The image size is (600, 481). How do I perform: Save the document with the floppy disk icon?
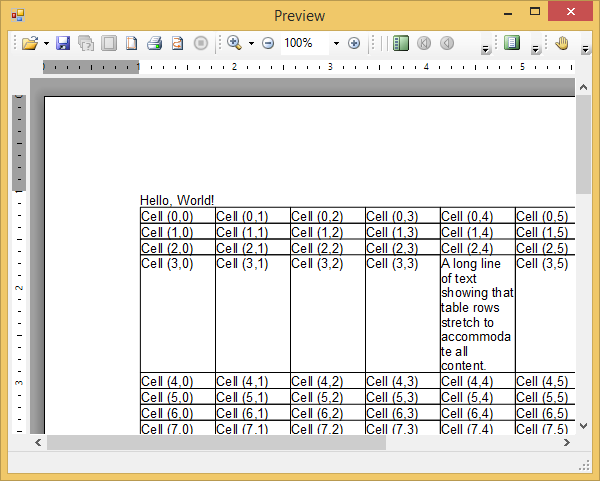point(63,43)
